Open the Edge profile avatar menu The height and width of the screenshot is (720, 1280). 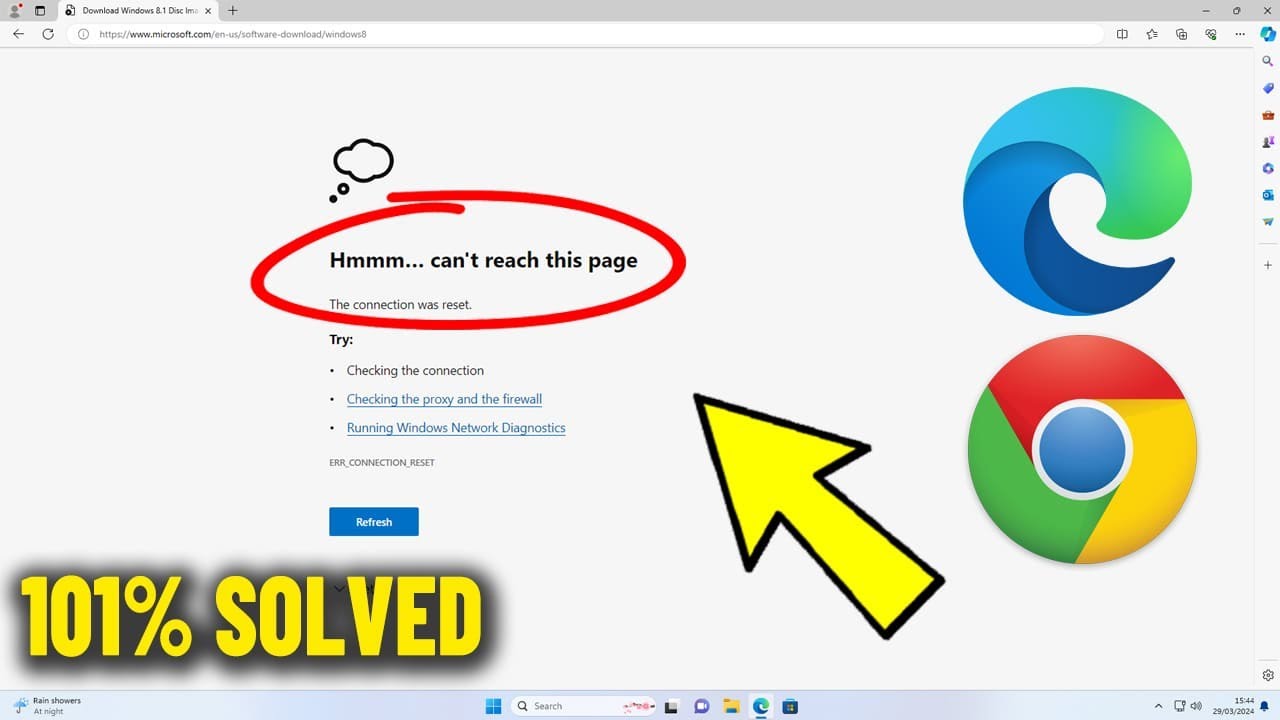pyautogui.click(x=15, y=10)
